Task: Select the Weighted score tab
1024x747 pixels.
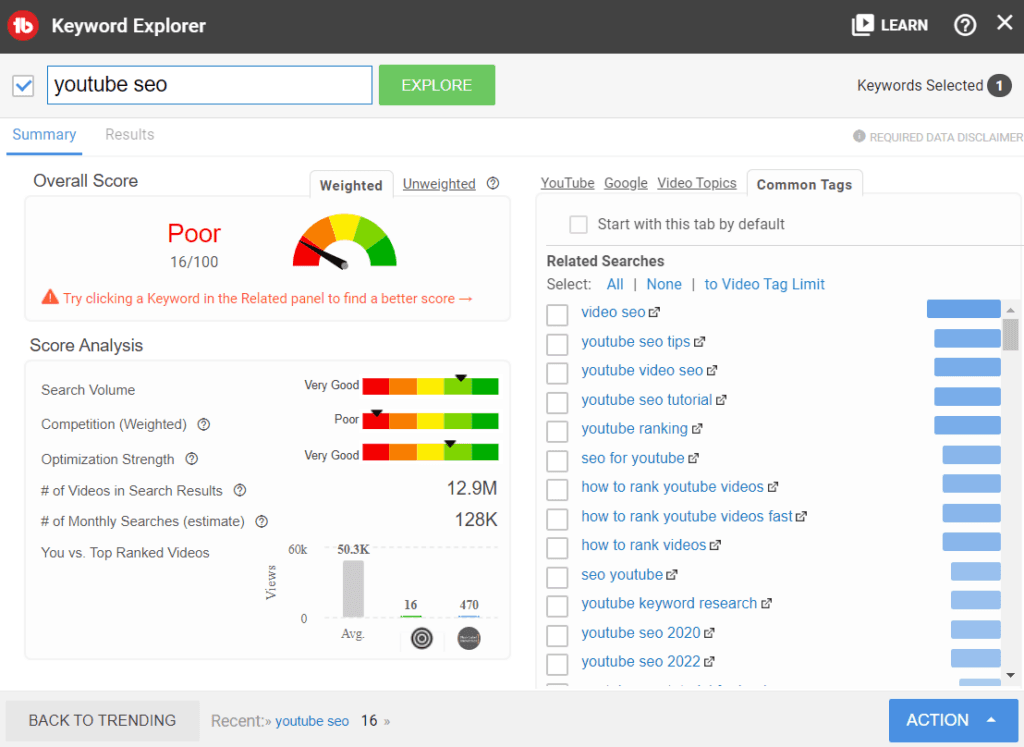Action: click(351, 185)
